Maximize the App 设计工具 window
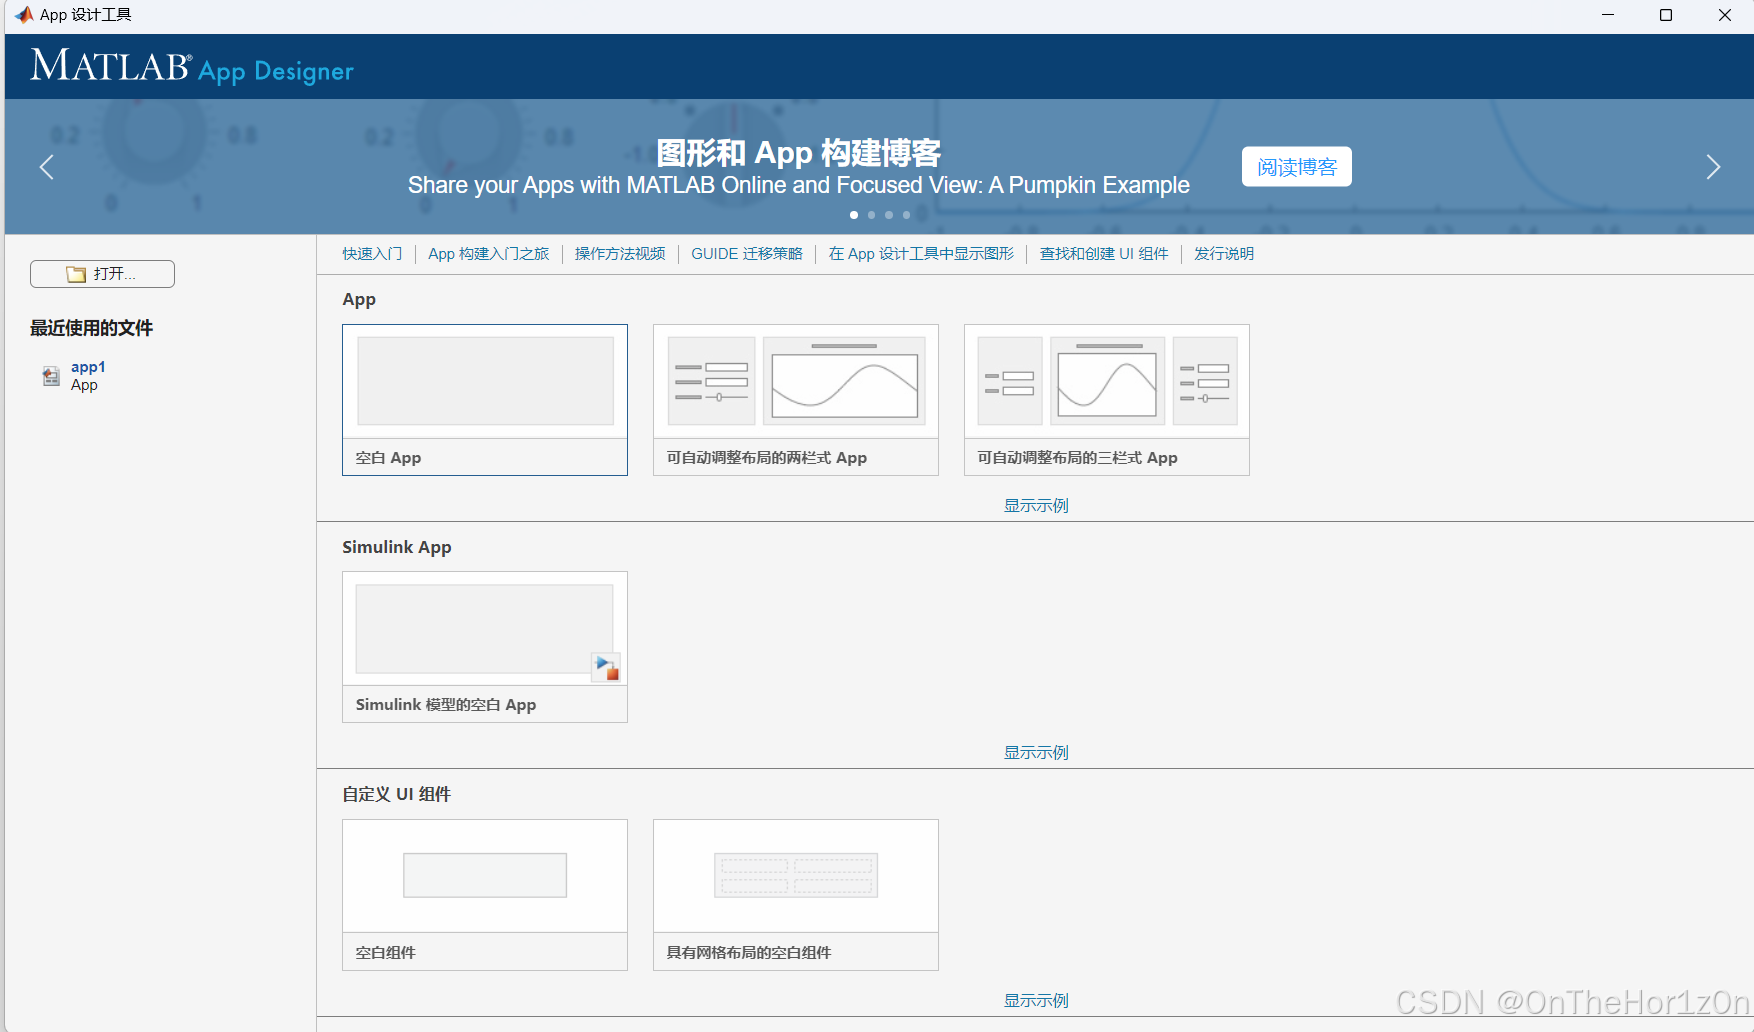The image size is (1754, 1032). [1666, 15]
